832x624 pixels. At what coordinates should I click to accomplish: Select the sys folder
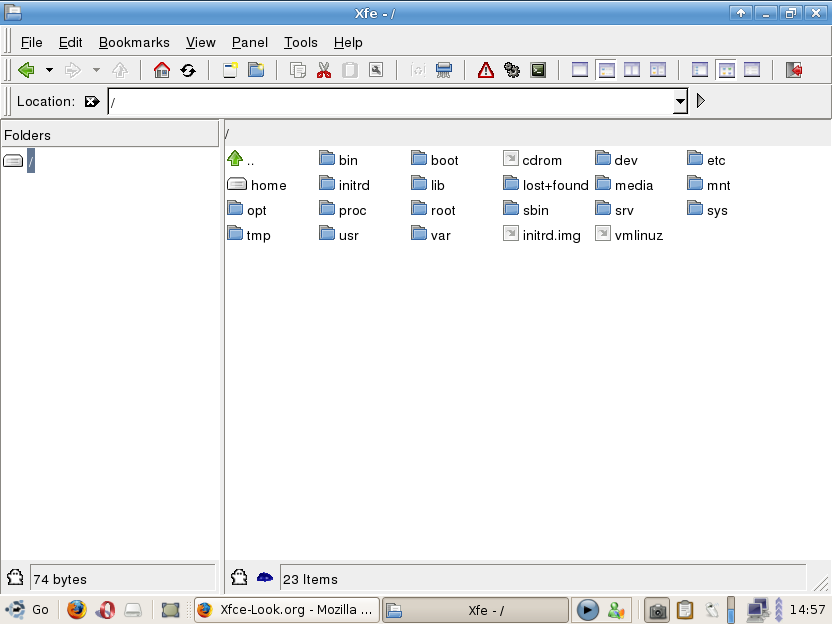coord(707,210)
